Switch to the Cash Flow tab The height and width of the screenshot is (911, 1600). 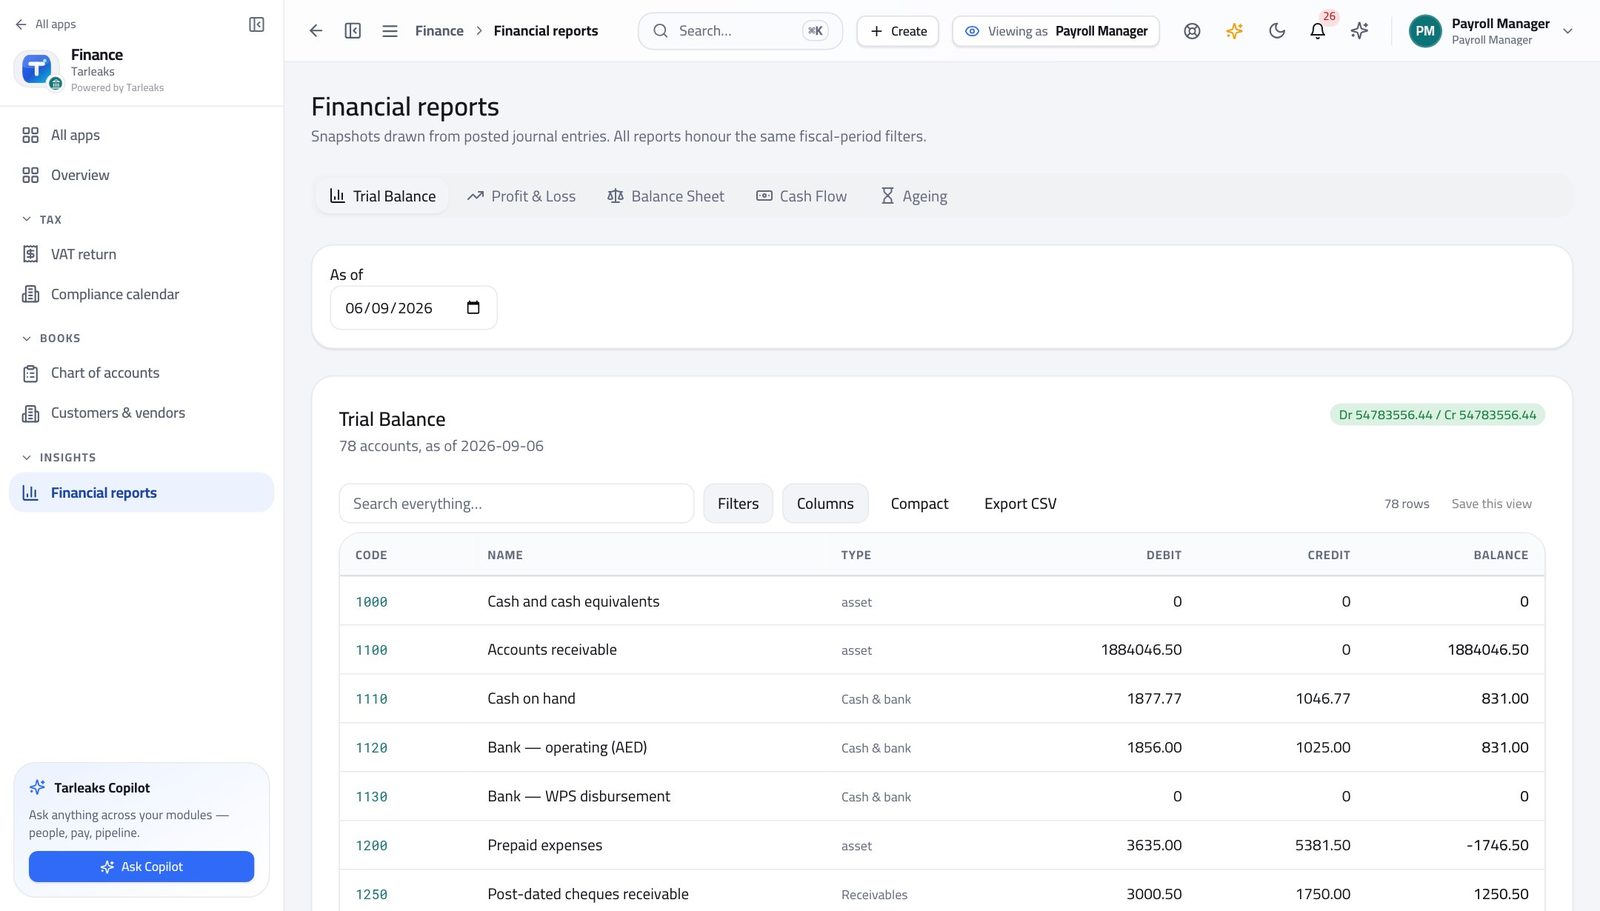pyautogui.click(x=801, y=196)
